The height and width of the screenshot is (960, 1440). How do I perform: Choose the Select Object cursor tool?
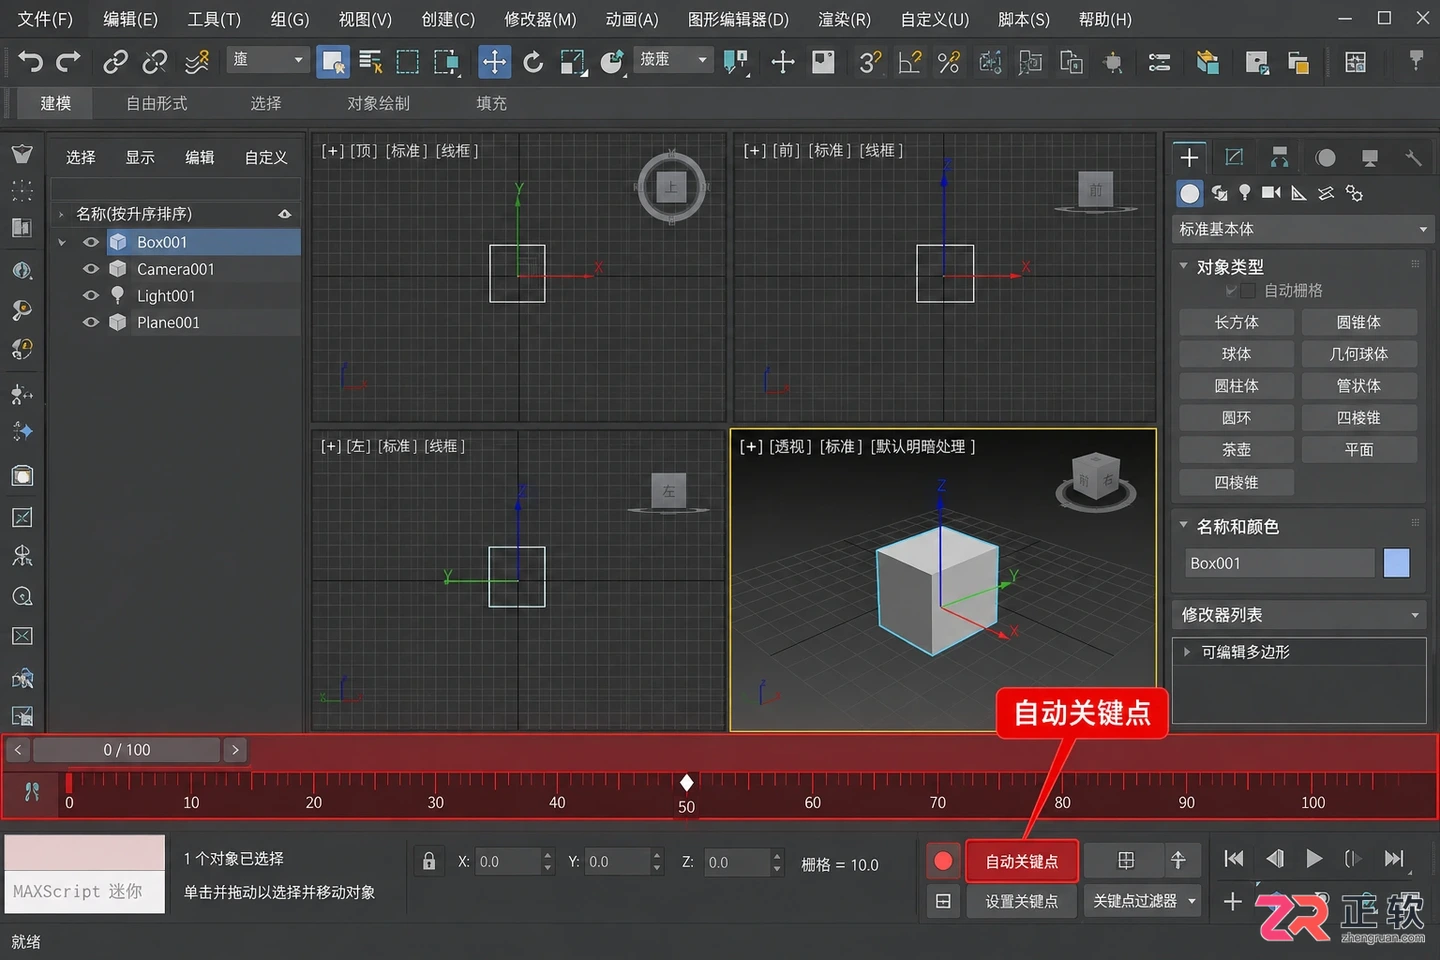332,62
